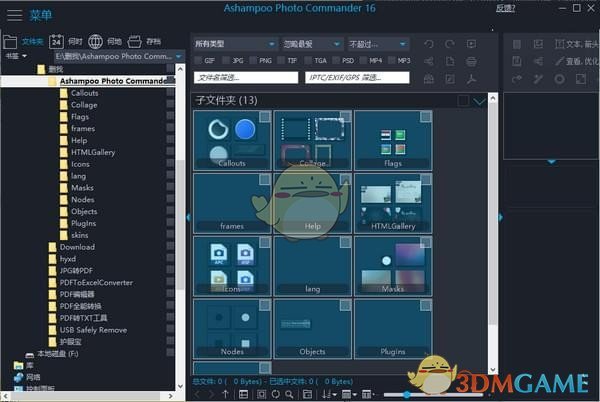This screenshot has width=600, height=402.
Task: Enable the JPG format filter checkbox
Action: (226, 60)
